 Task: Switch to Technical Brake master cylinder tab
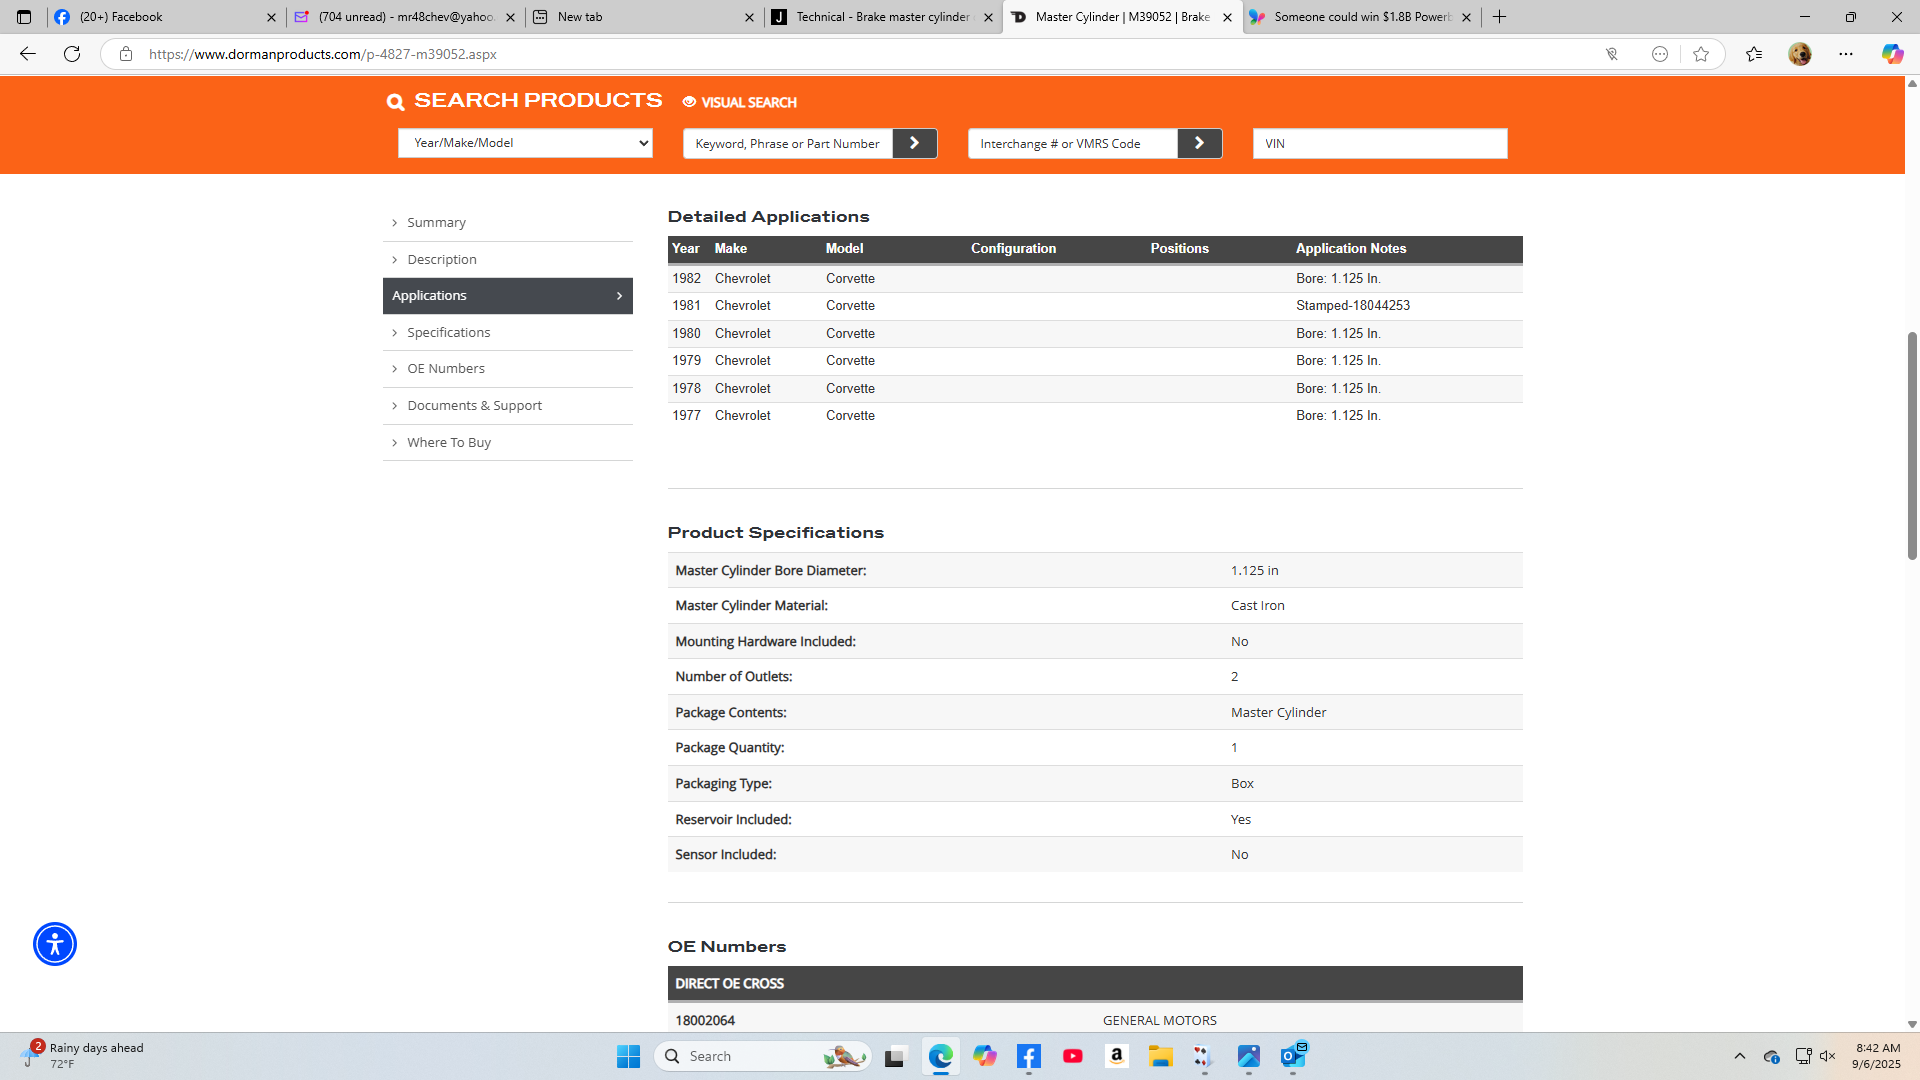(x=882, y=17)
